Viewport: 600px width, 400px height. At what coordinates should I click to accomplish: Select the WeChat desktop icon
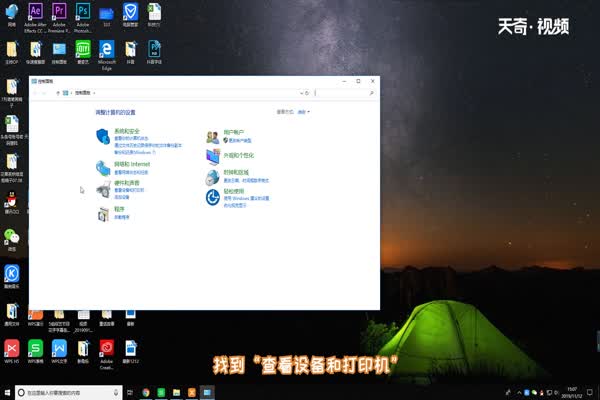click(x=12, y=240)
